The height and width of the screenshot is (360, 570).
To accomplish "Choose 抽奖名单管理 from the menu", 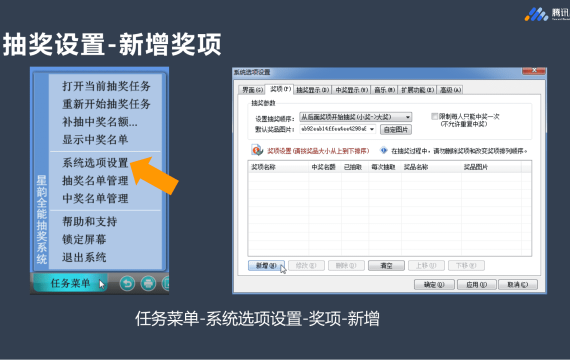I will coord(95,180).
